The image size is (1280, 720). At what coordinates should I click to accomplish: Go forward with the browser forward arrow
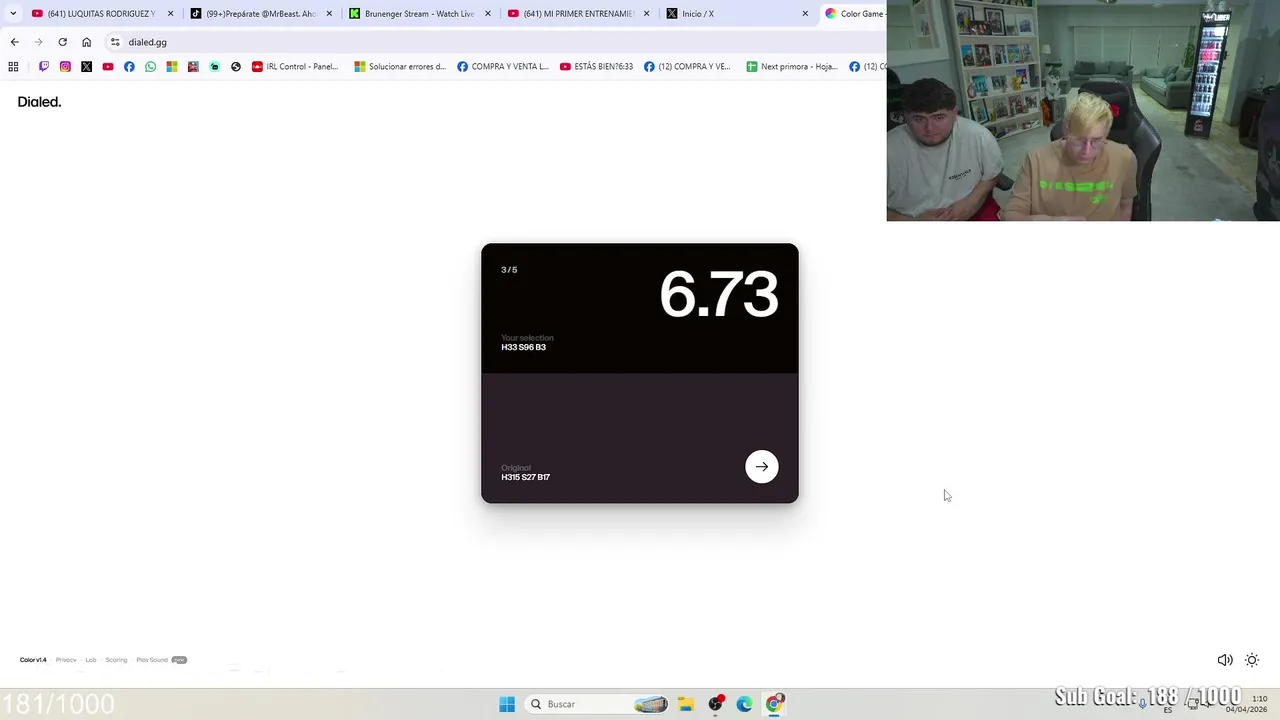click(x=38, y=42)
